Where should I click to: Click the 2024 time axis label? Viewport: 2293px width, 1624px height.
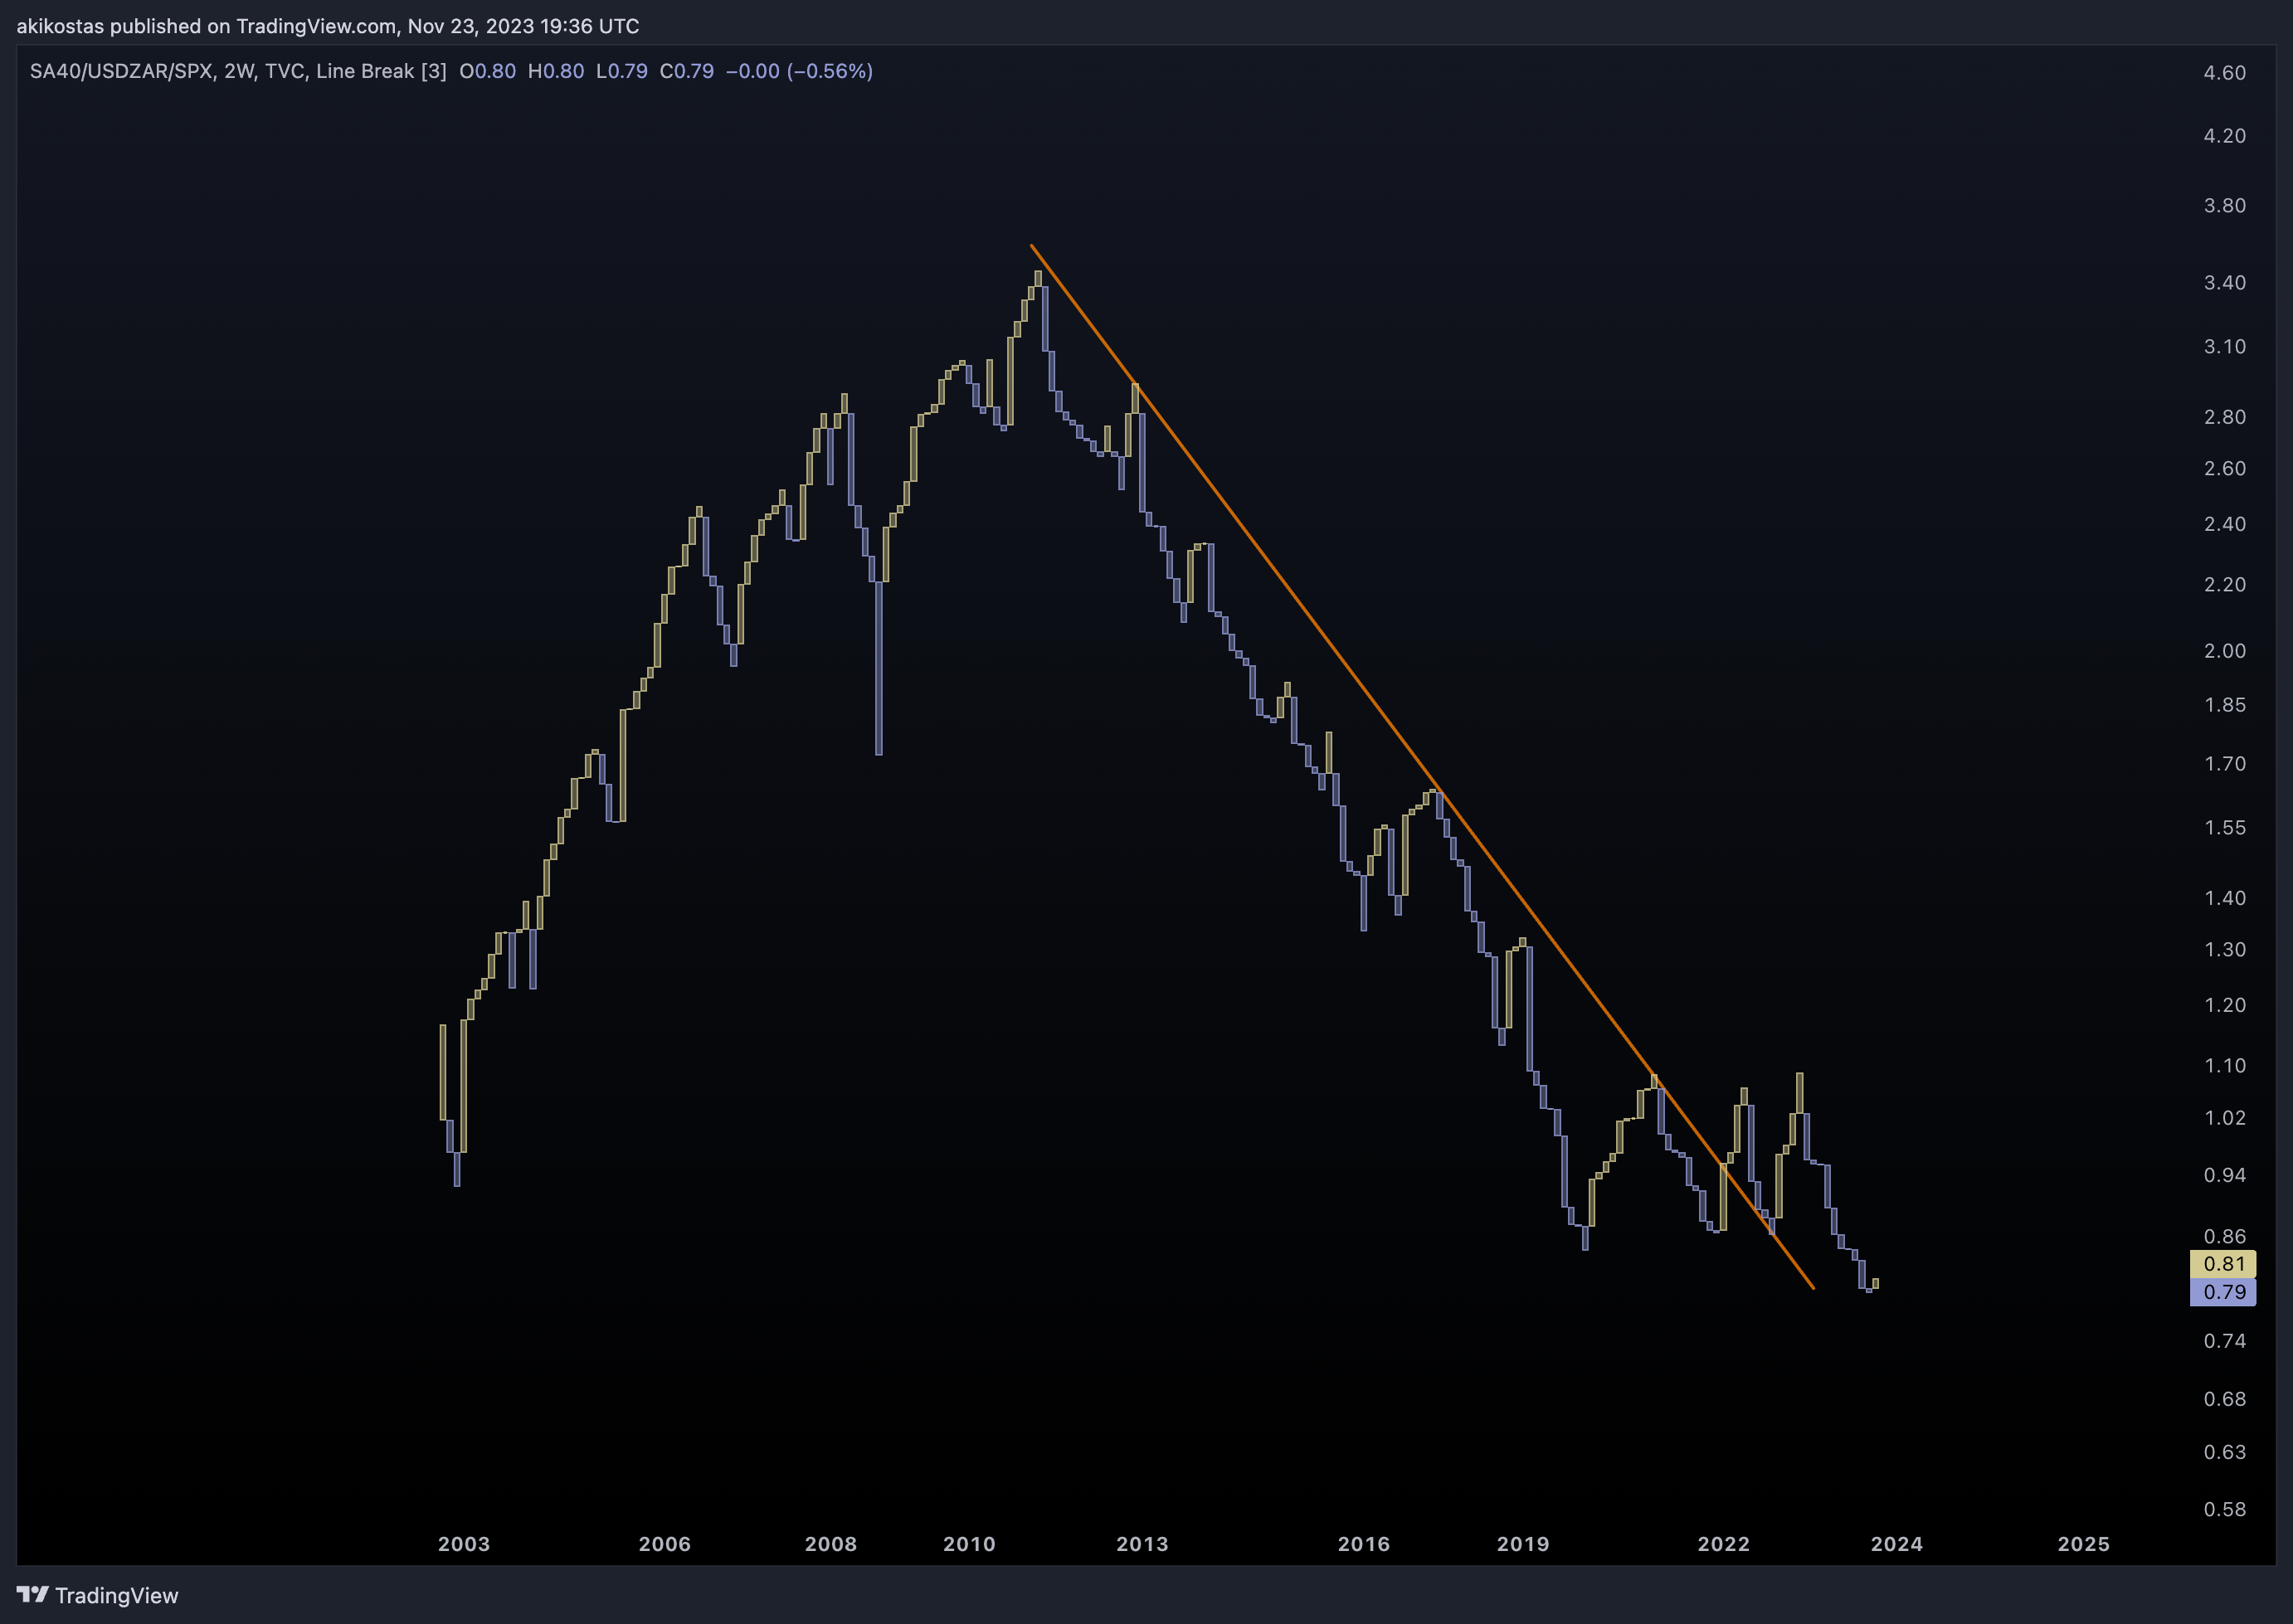coord(1897,1544)
